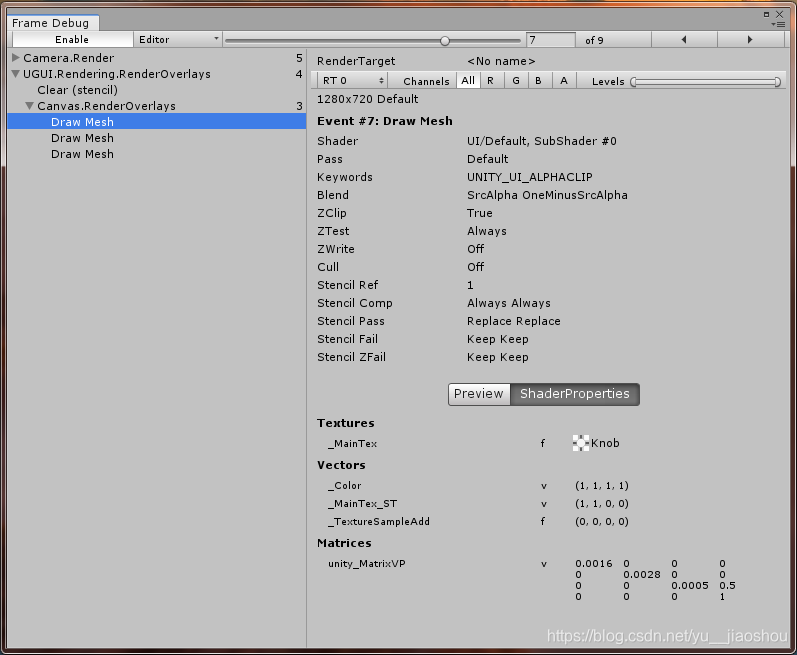Close the Frame Debug window
The image size is (797, 655).
click(779, 14)
